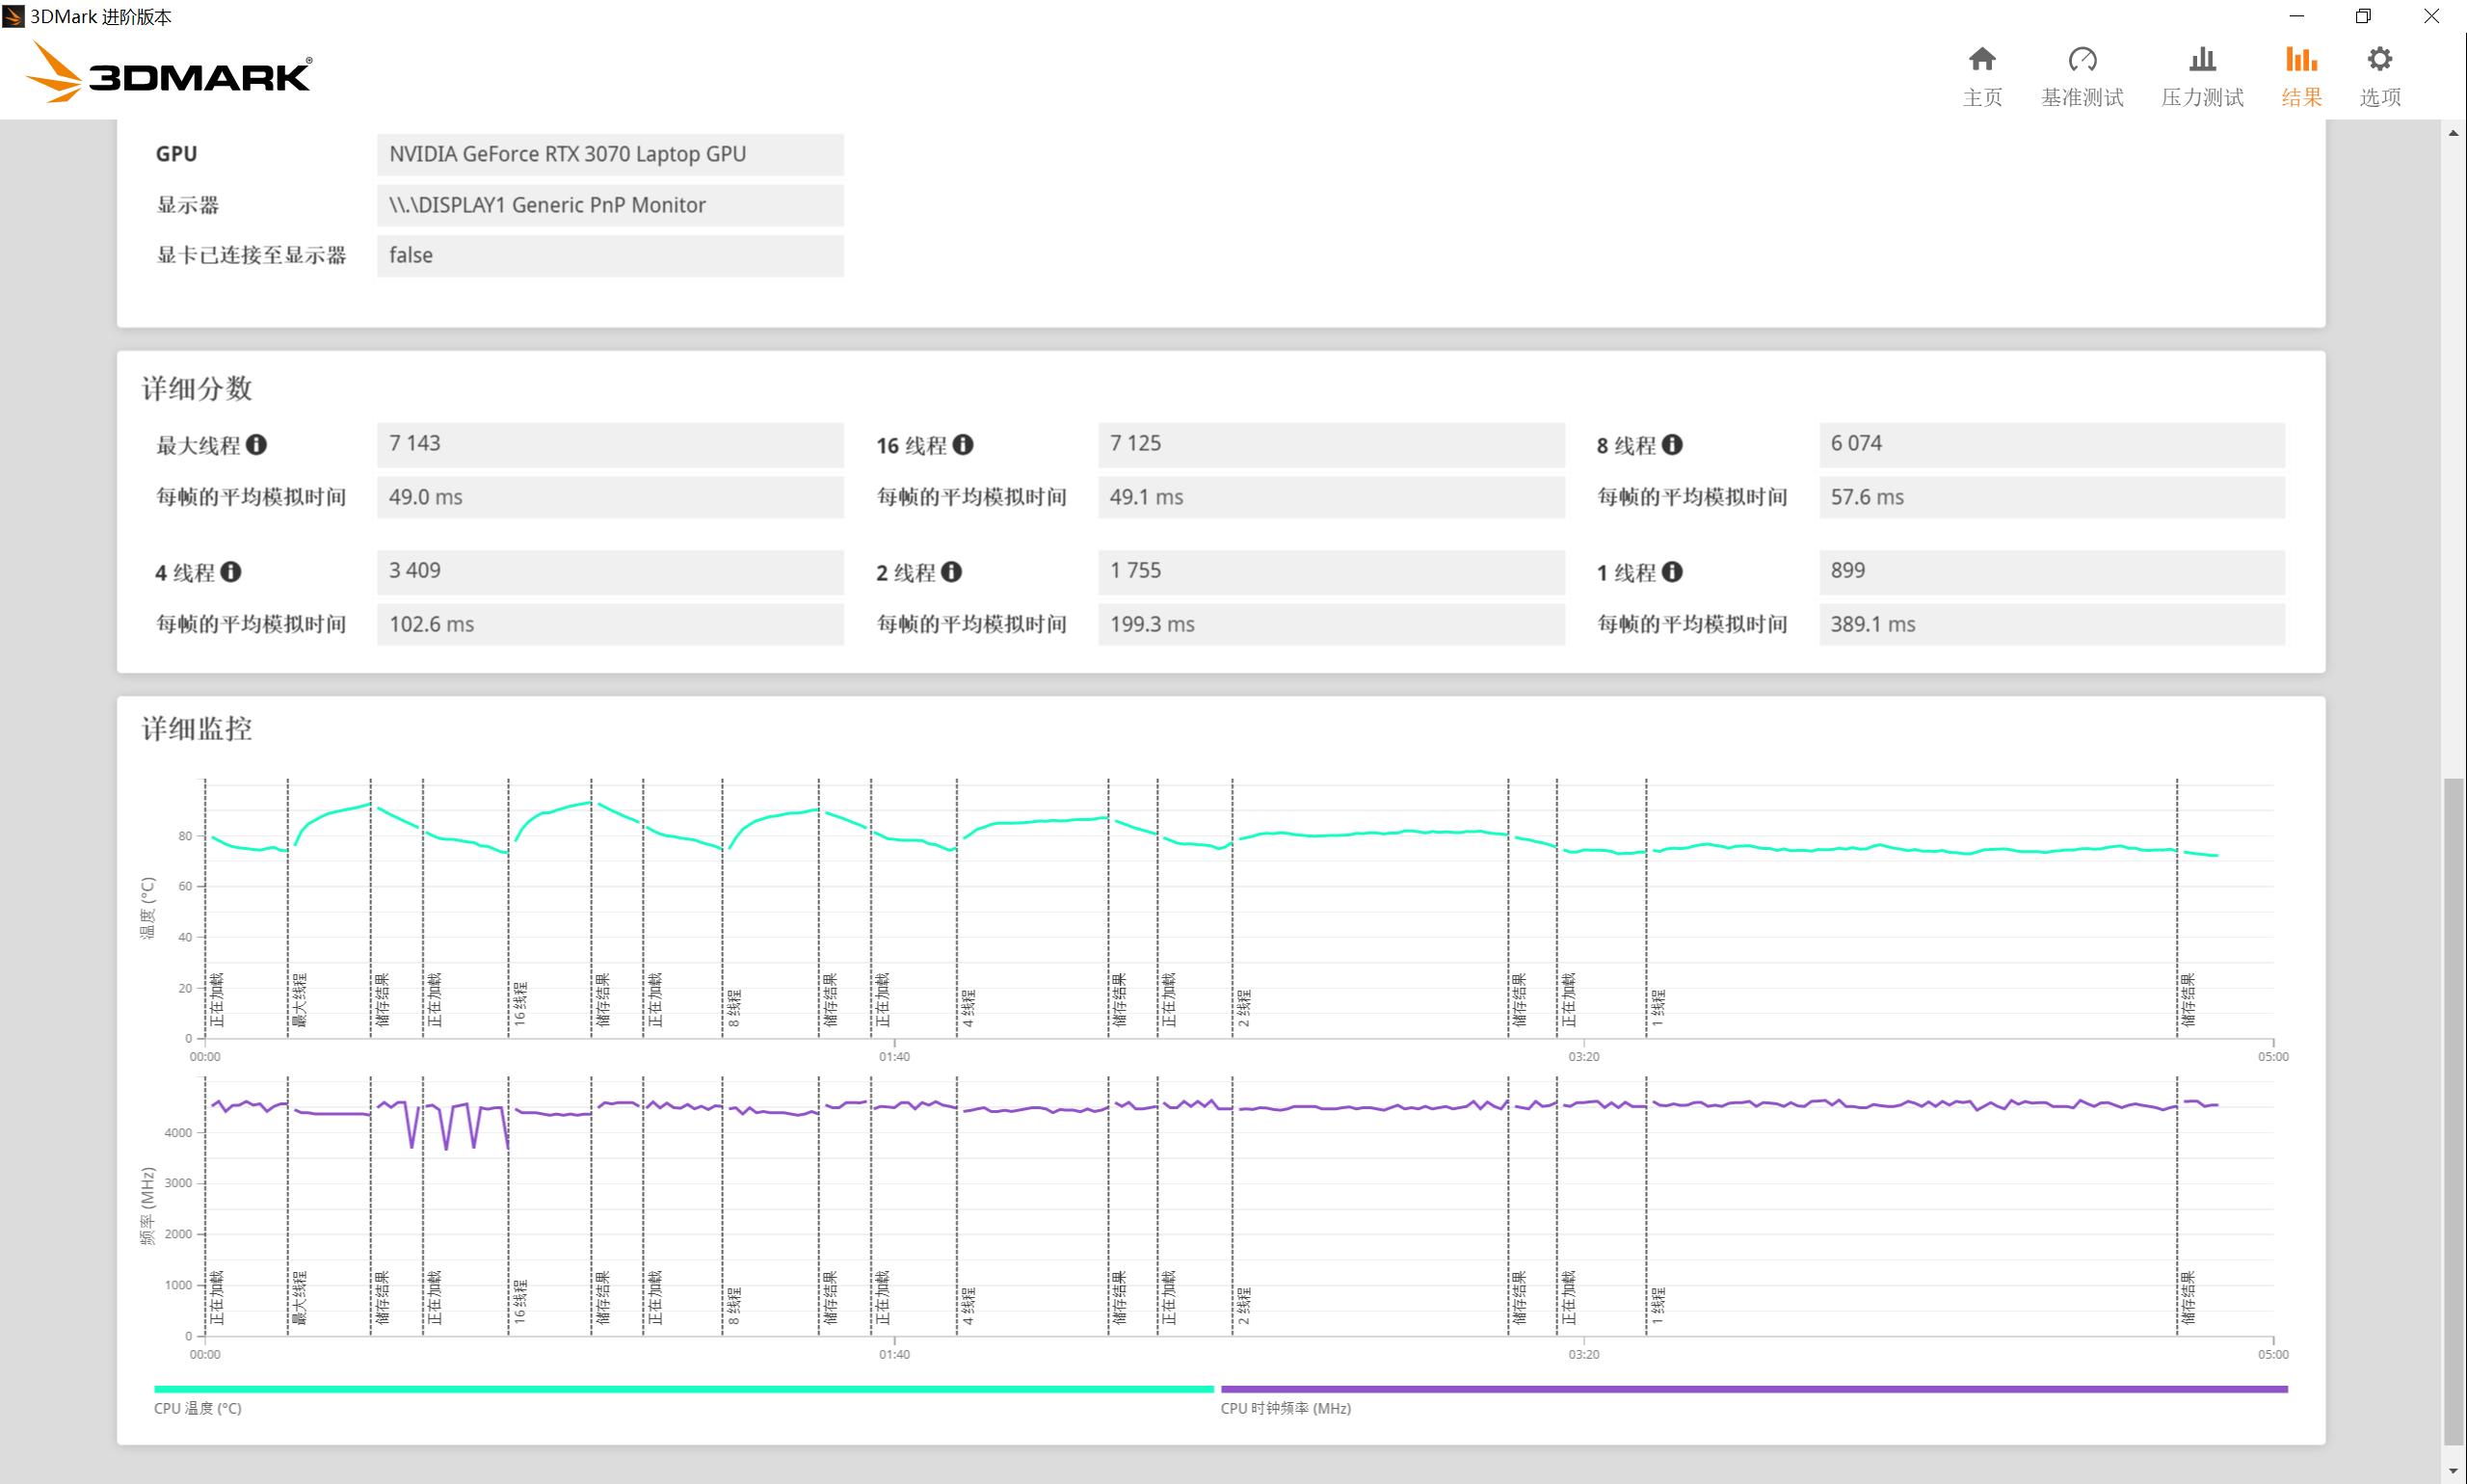Click info icon next to 最大线程

(256, 445)
